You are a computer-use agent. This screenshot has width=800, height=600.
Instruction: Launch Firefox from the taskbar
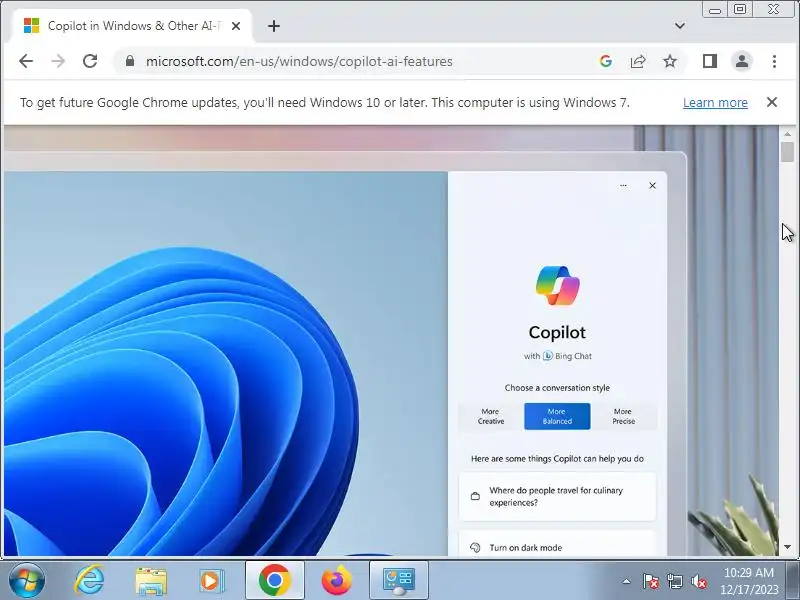coord(336,580)
